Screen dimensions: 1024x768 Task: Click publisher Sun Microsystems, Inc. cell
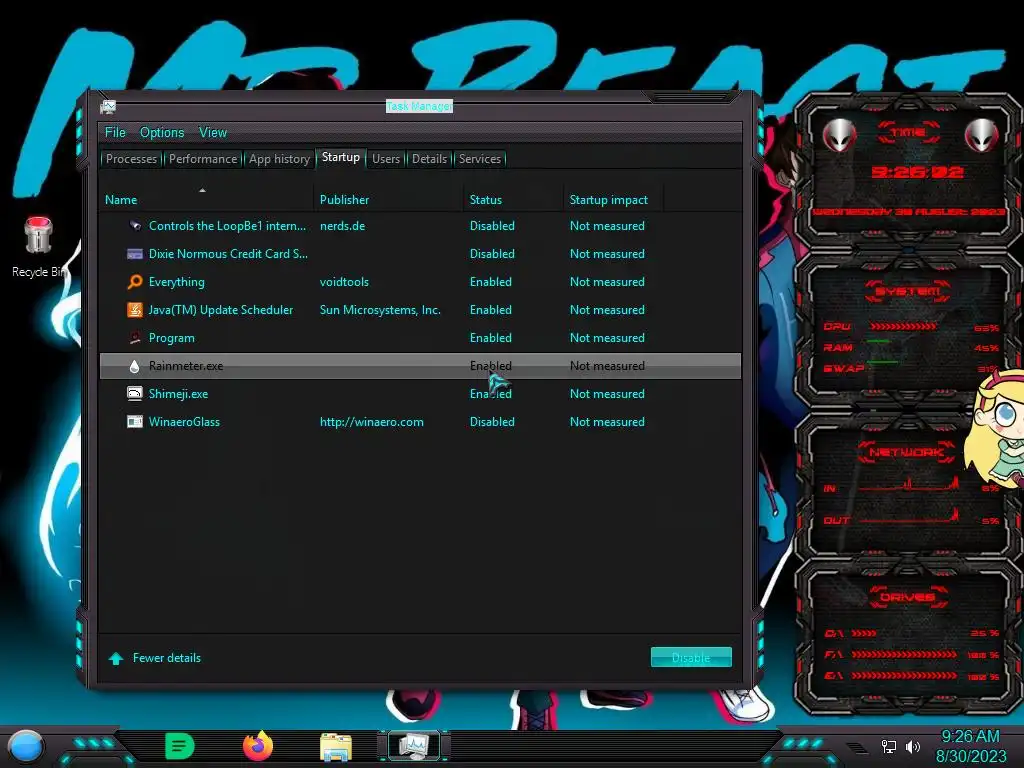(380, 310)
